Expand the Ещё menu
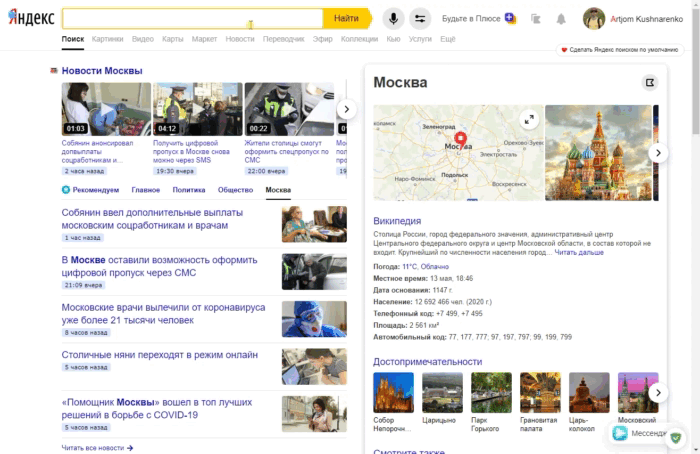 (x=447, y=39)
